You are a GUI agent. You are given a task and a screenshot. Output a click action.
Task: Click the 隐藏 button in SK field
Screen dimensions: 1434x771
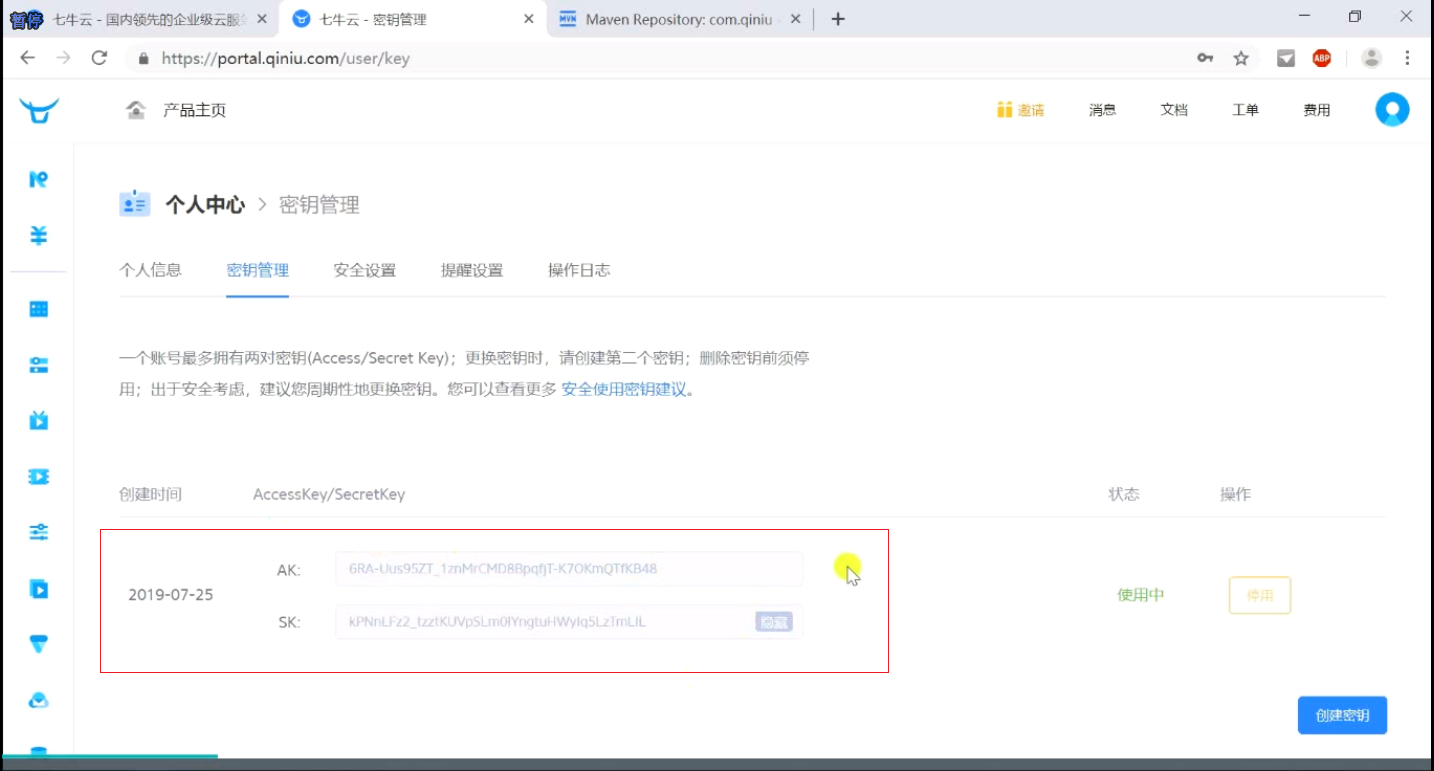pos(774,622)
